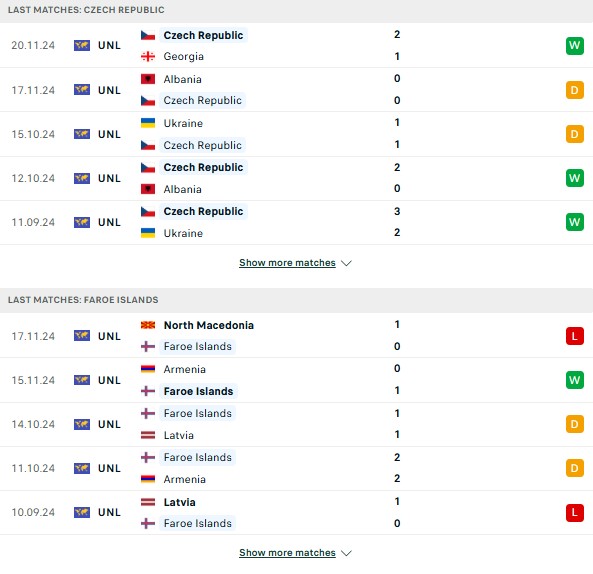Viewport: 593px width, 574px height.
Task: Click the North Macedonia flag icon
Action: pyautogui.click(x=148, y=325)
